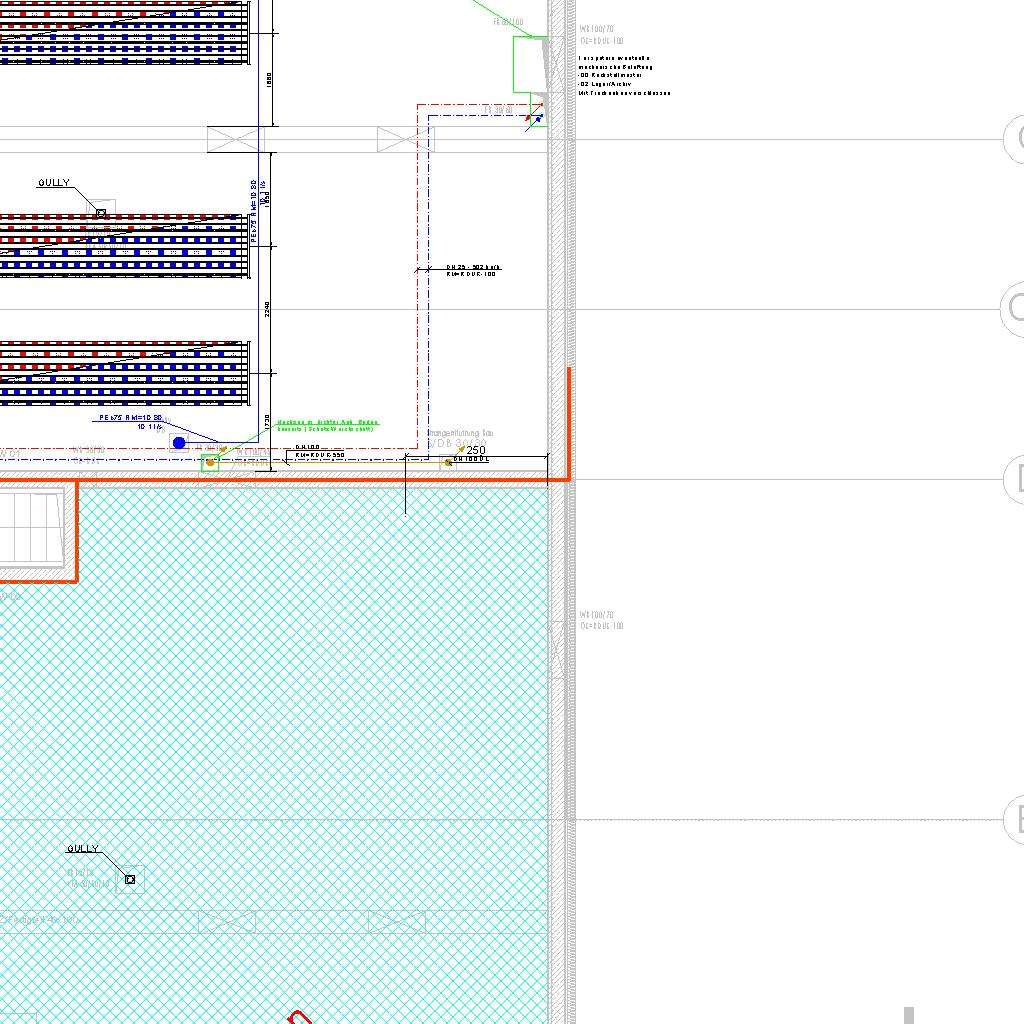Click the green square with orange dot
The height and width of the screenshot is (1024, 1024).
pos(210,462)
